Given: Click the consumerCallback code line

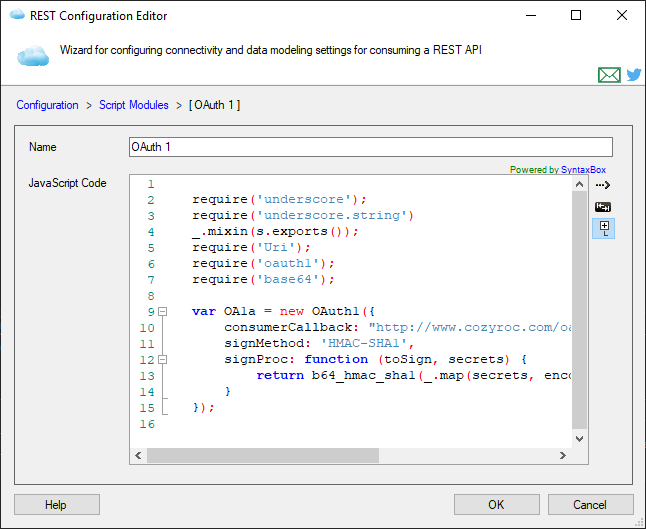Looking at the screenshot, I should (x=398, y=328).
